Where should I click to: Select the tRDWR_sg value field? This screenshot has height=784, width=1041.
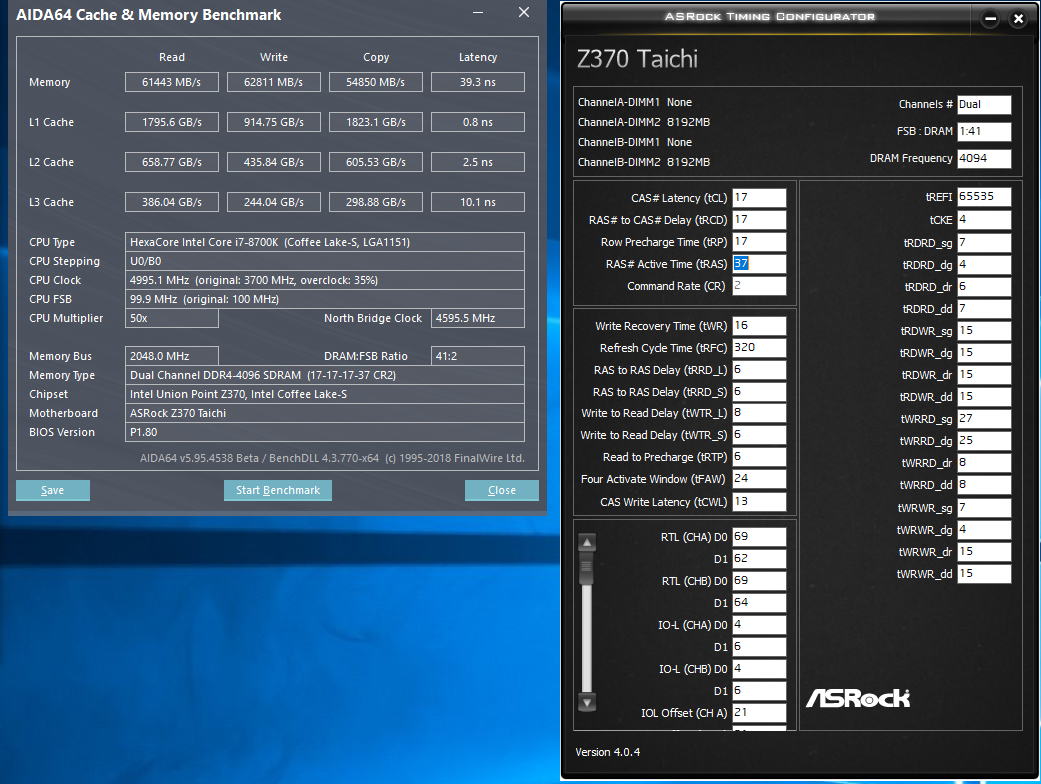click(984, 331)
